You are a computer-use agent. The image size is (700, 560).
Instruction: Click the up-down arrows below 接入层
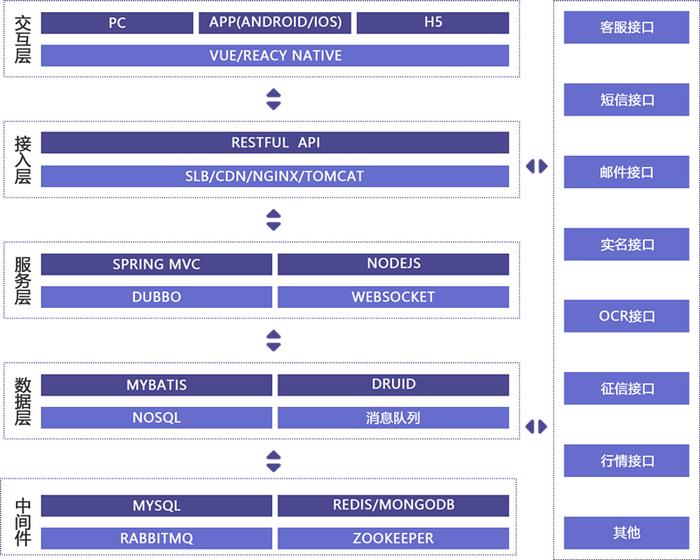pos(273,220)
